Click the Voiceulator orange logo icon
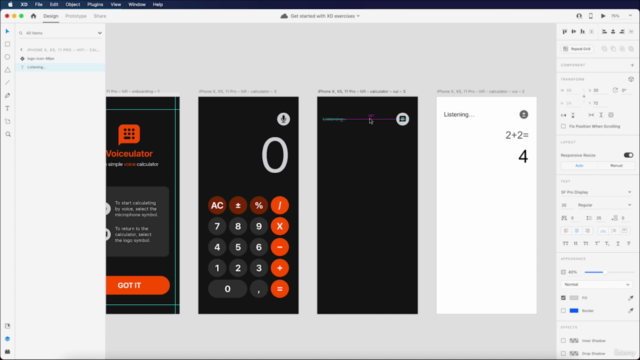 (x=129, y=134)
